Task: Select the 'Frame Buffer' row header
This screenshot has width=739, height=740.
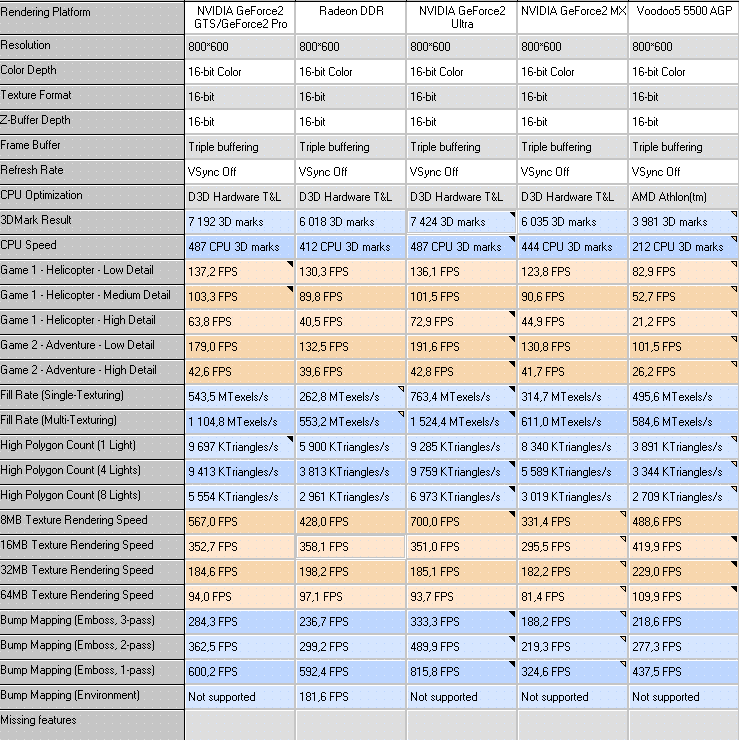Action: pos(92,147)
